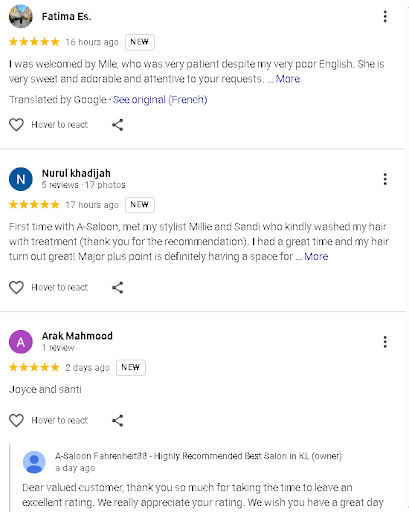Share Arak Mahmood's review
Screen dimensions: 409x512
(x=117, y=421)
